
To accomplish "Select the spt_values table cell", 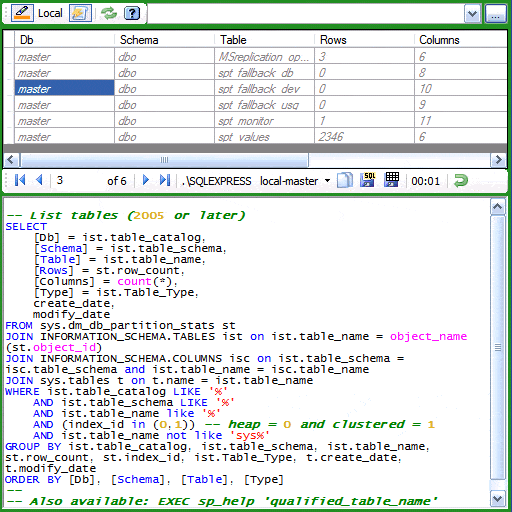I will coord(264,136).
